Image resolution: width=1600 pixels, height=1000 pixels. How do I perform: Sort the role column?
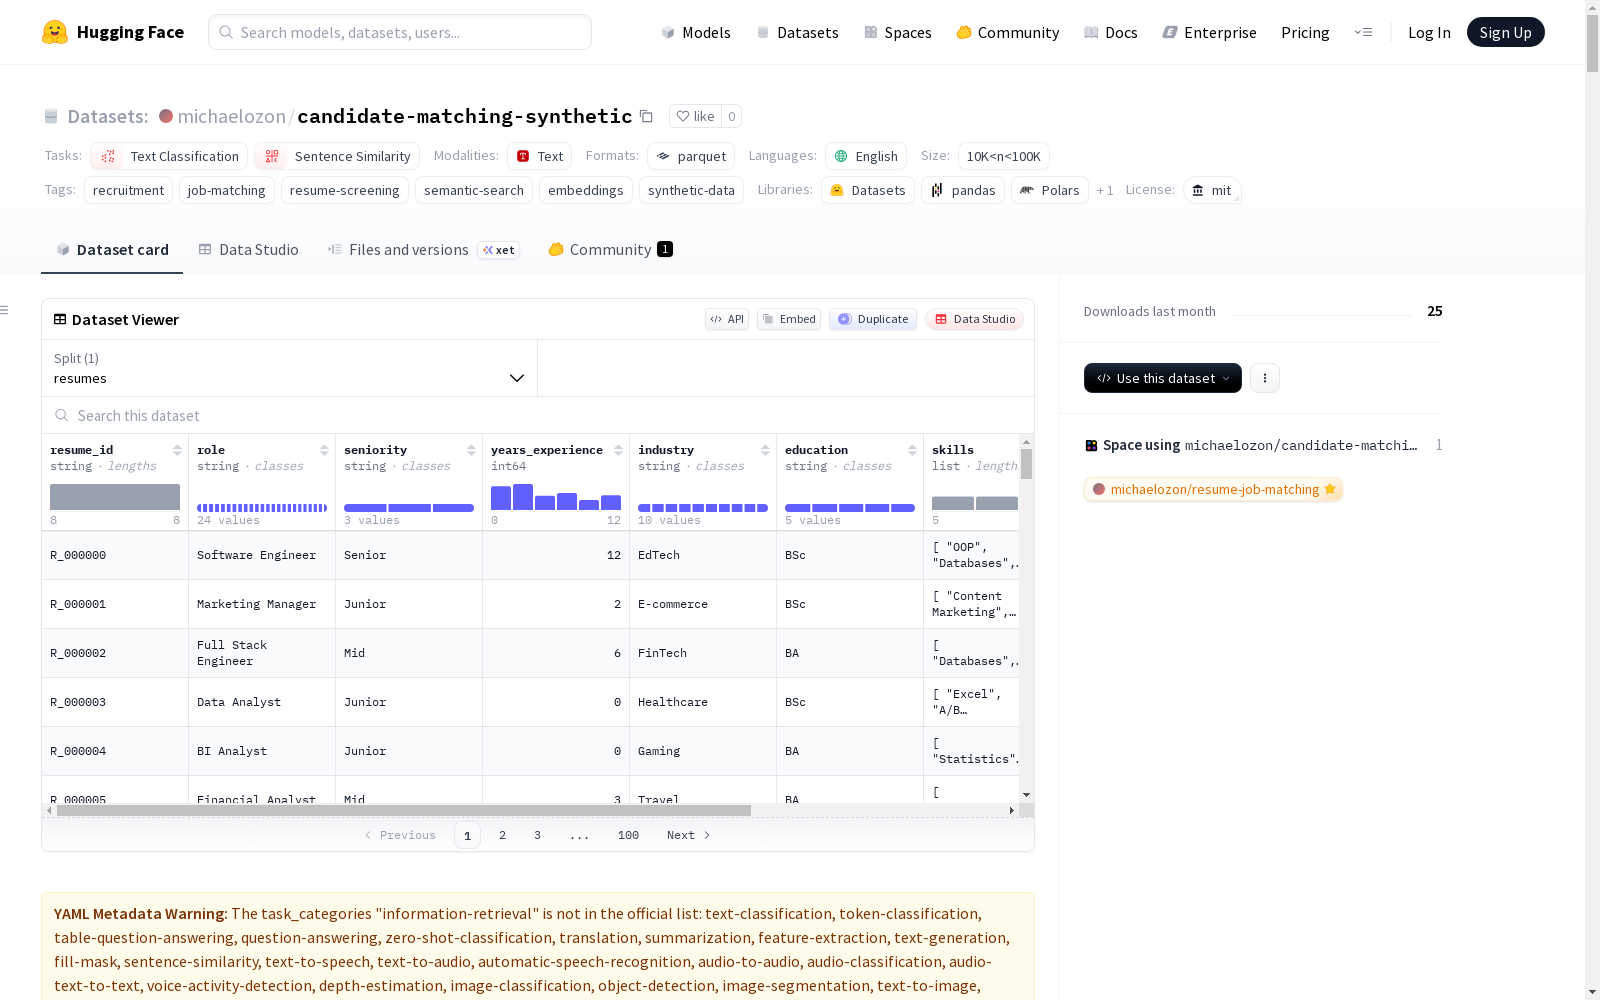click(x=324, y=450)
